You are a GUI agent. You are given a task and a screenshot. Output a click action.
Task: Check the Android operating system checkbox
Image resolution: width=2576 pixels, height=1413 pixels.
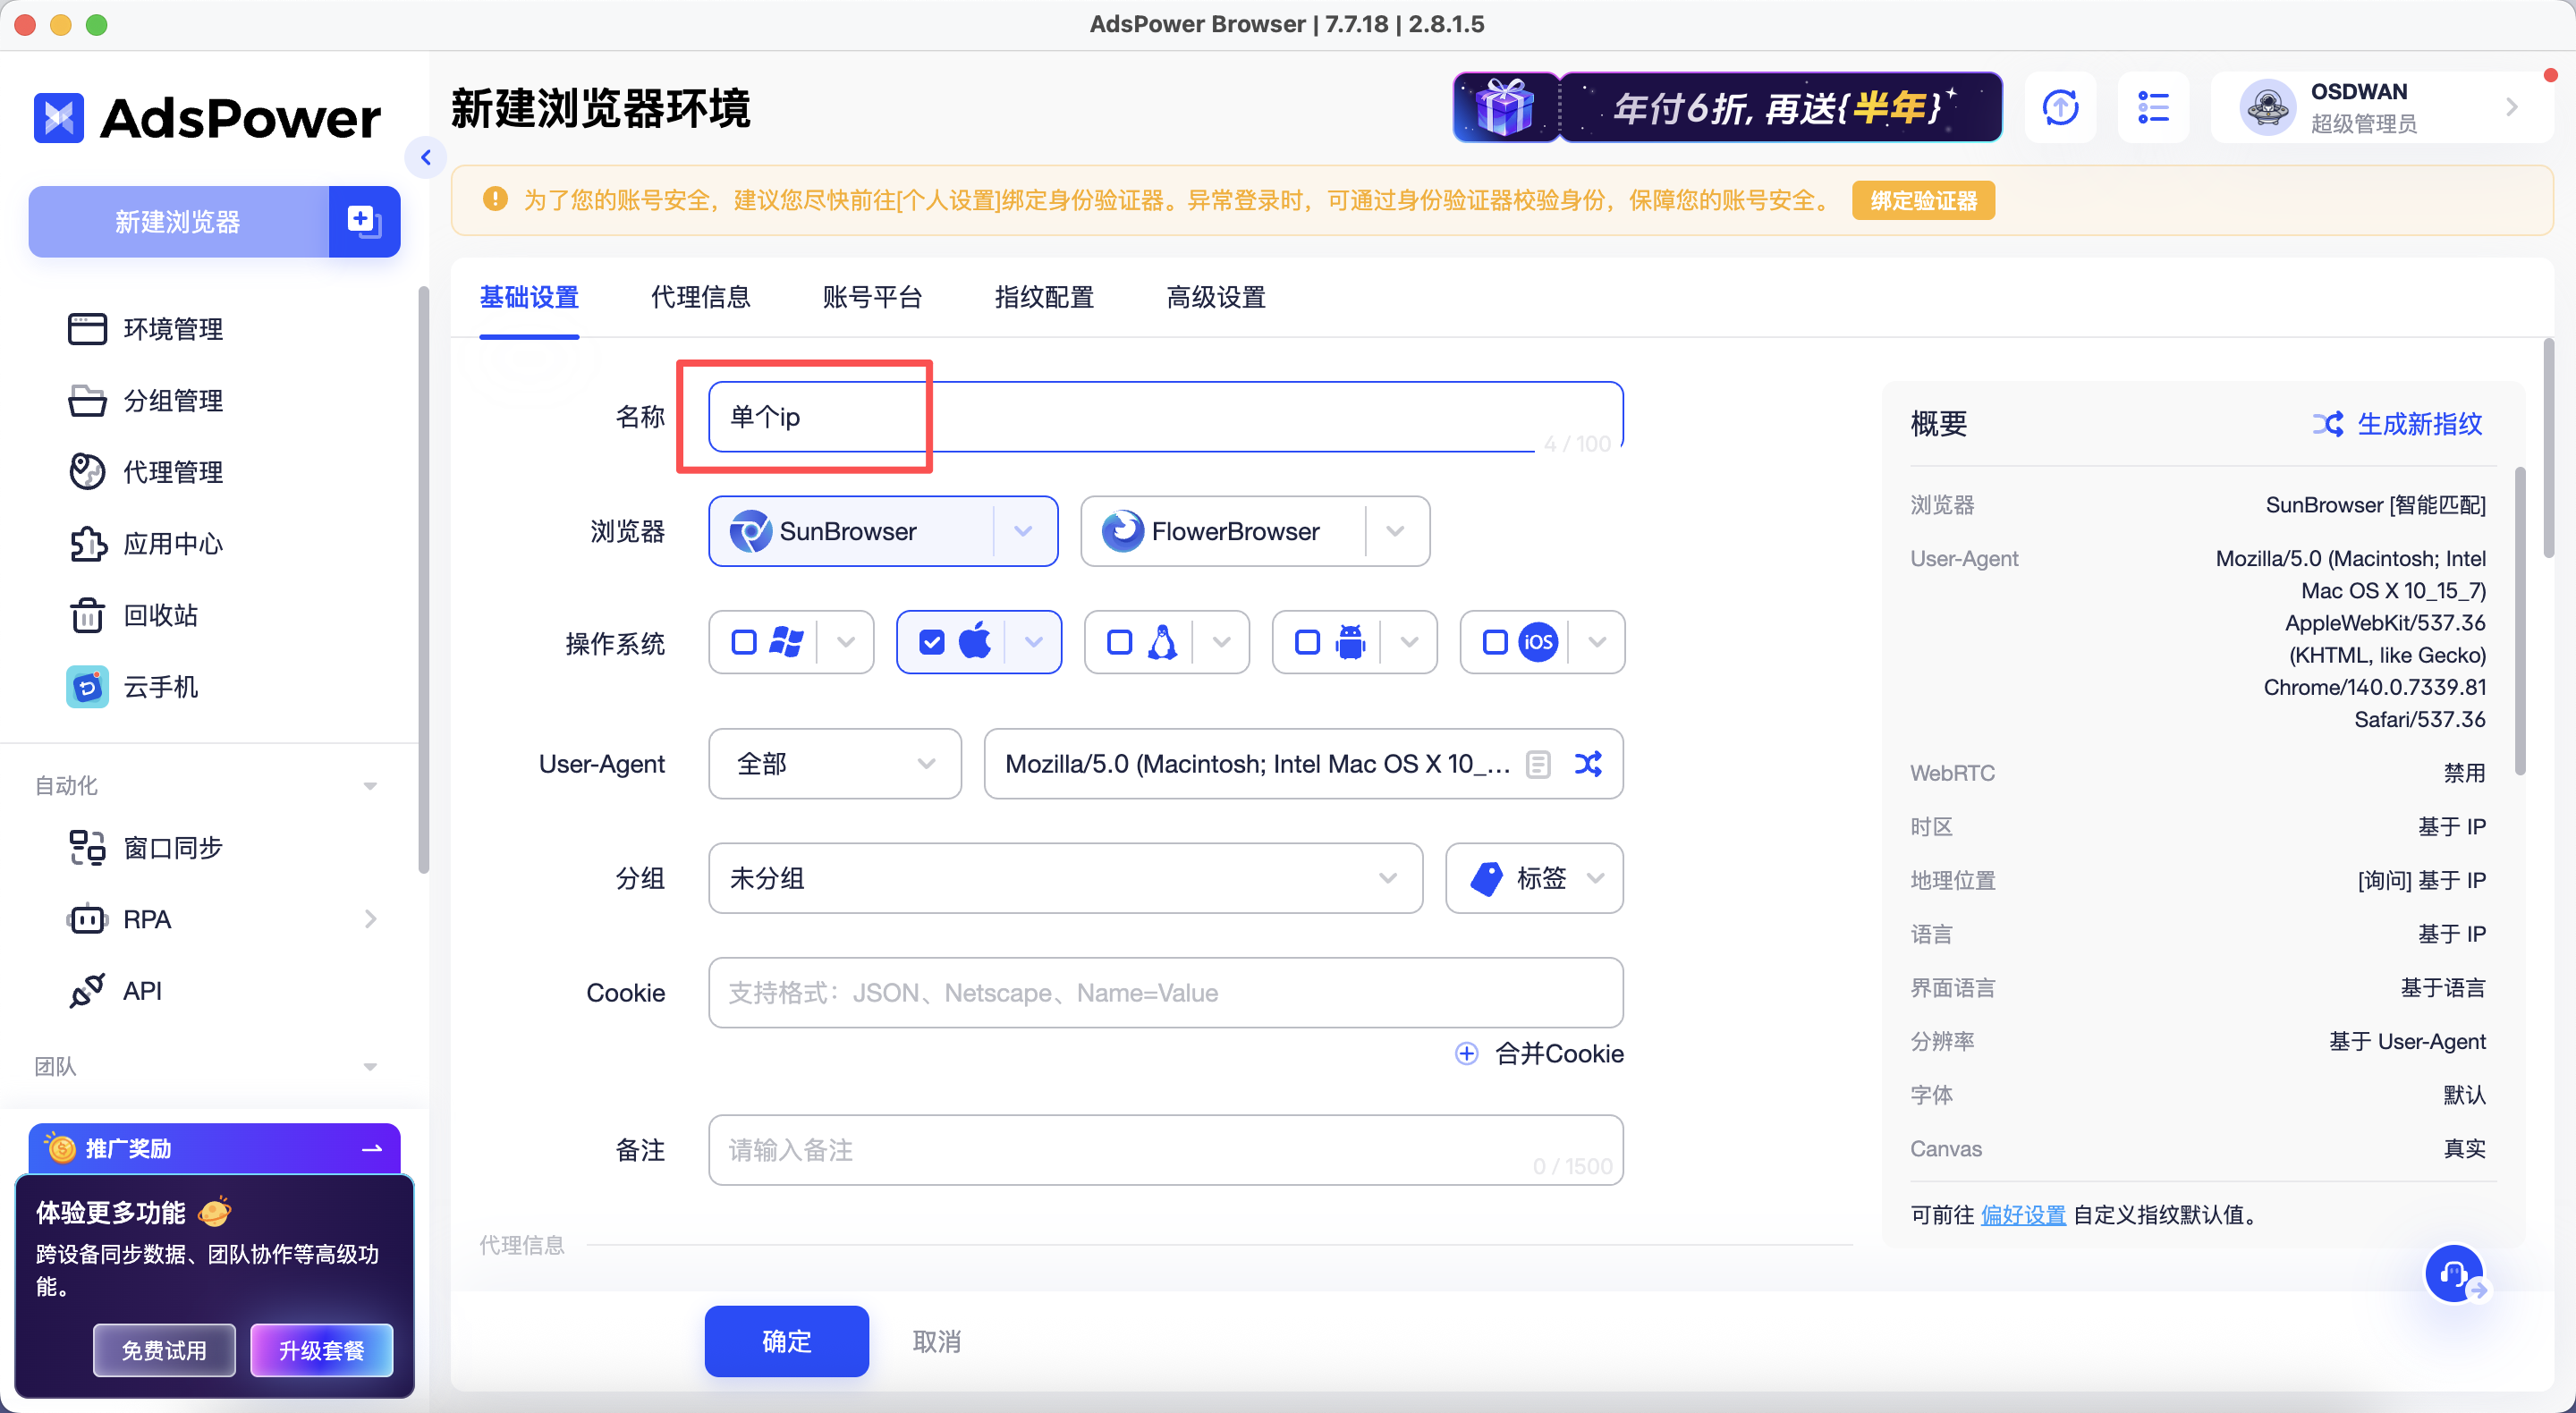click(x=1307, y=642)
